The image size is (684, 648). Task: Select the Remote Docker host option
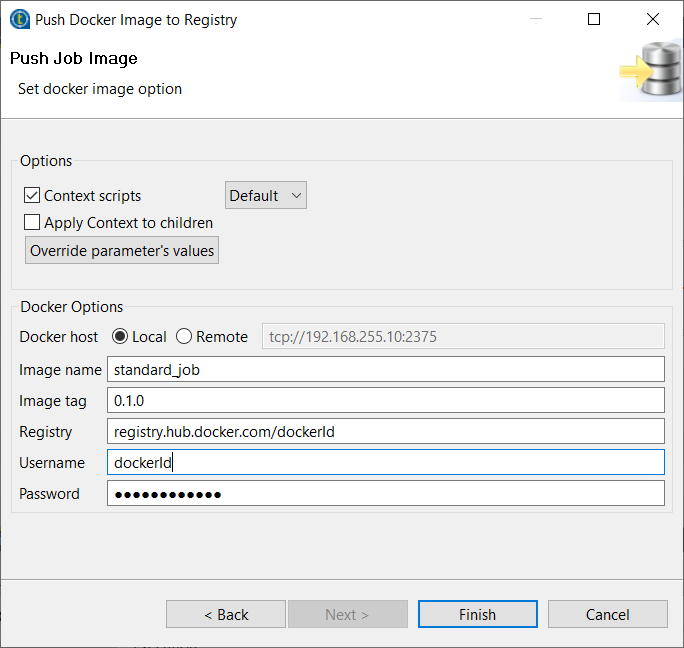point(184,337)
